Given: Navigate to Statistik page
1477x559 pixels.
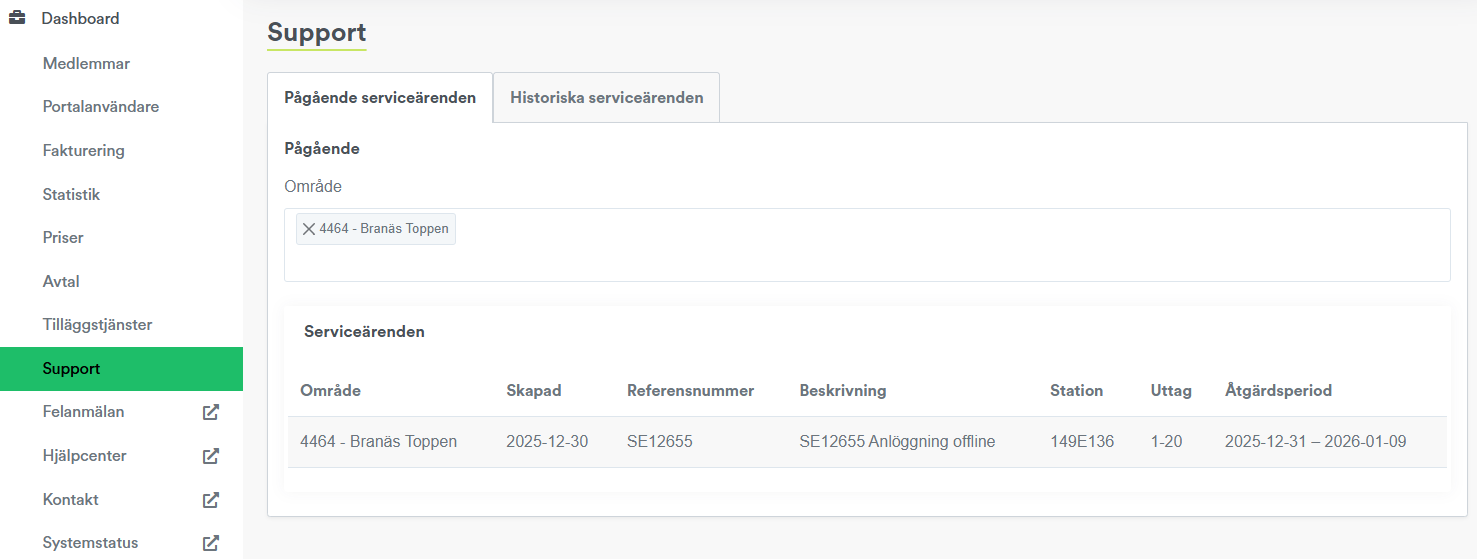Looking at the screenshot, I should [71, 194].
